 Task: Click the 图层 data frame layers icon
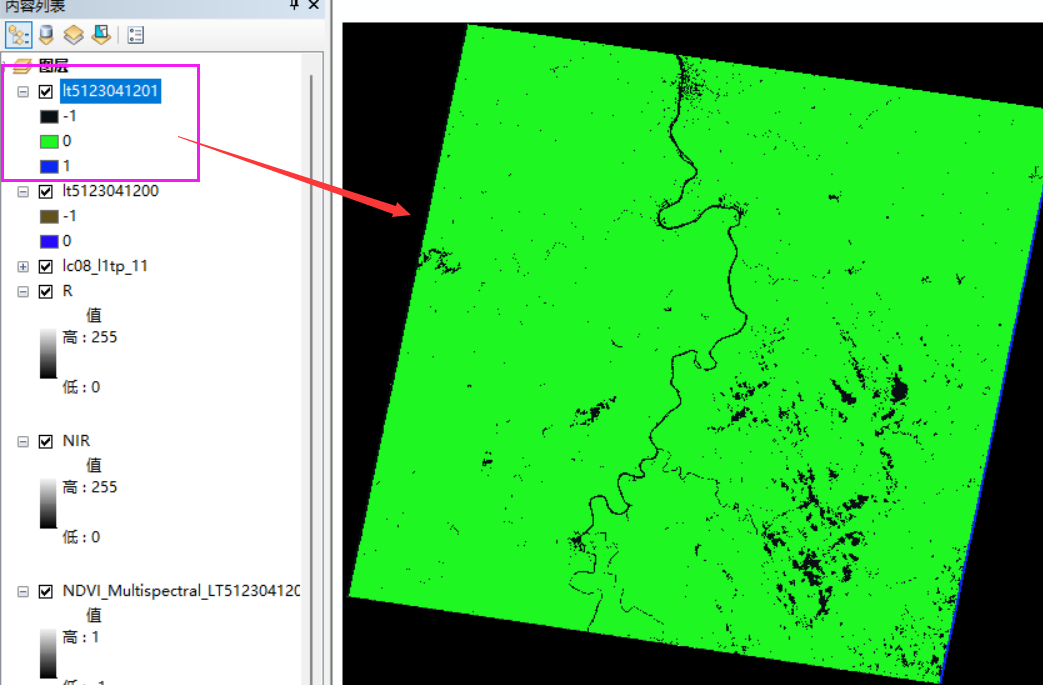click(x=24, y=65)
